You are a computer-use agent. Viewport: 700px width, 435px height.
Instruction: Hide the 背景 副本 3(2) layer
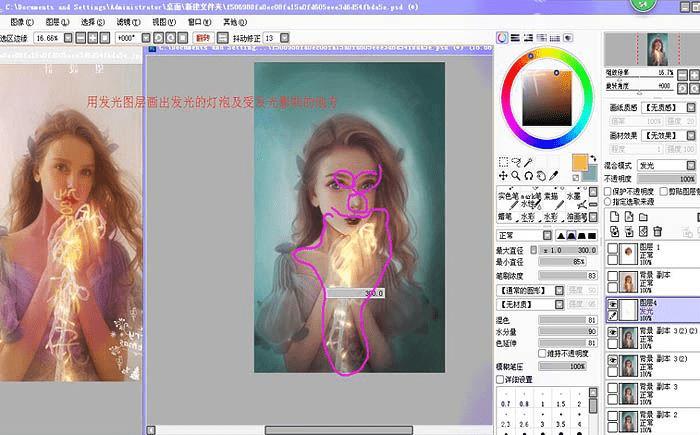tap(613, 360)
